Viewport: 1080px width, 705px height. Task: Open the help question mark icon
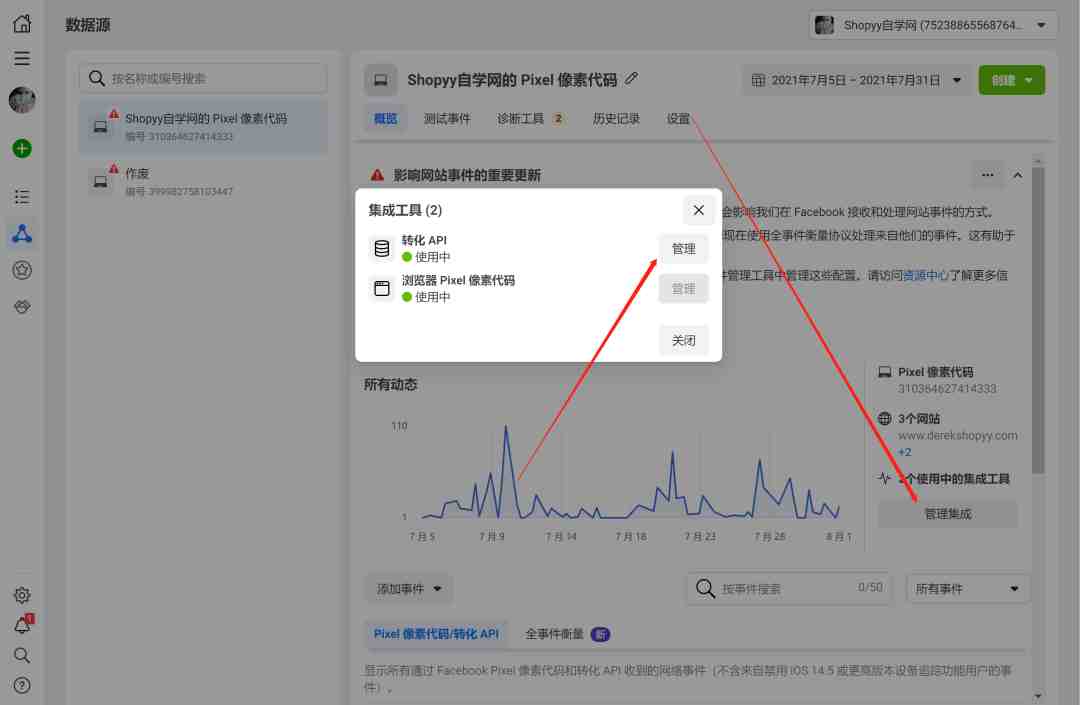coord(22,685)
